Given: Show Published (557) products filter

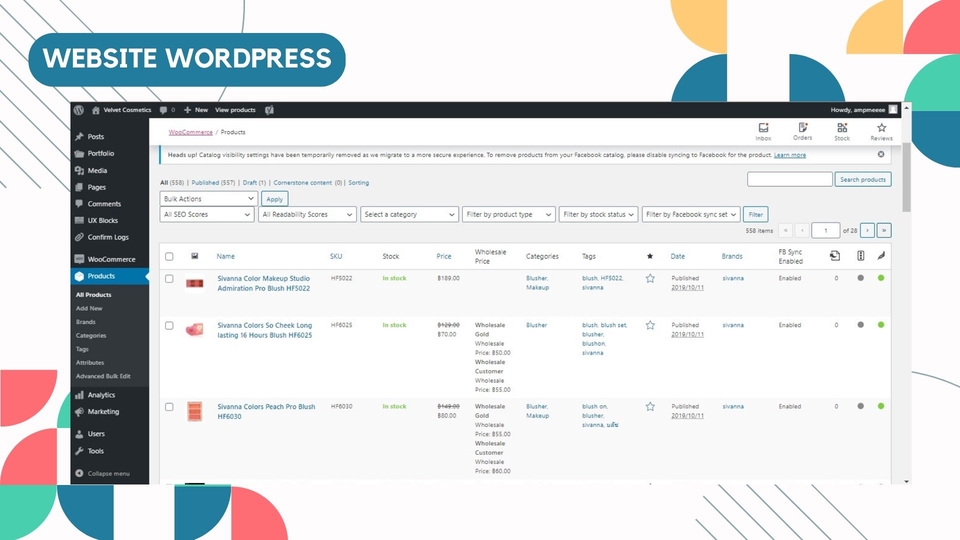Looking at the screenshot, I should click(213, 183).
